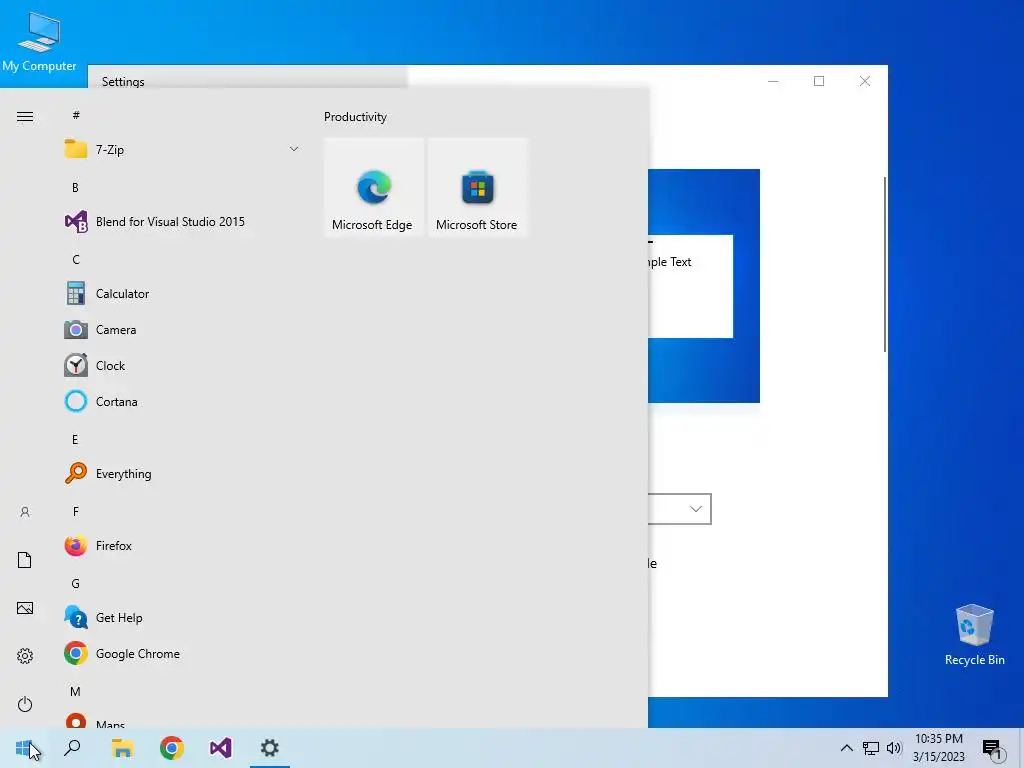
Task: Jump to the C letter header
Action: [x=76, y=260]
